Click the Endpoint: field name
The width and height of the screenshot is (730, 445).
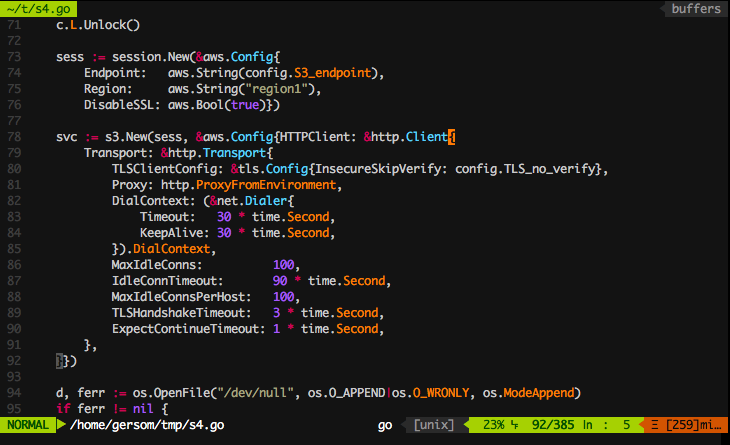[x=115, y=74]
